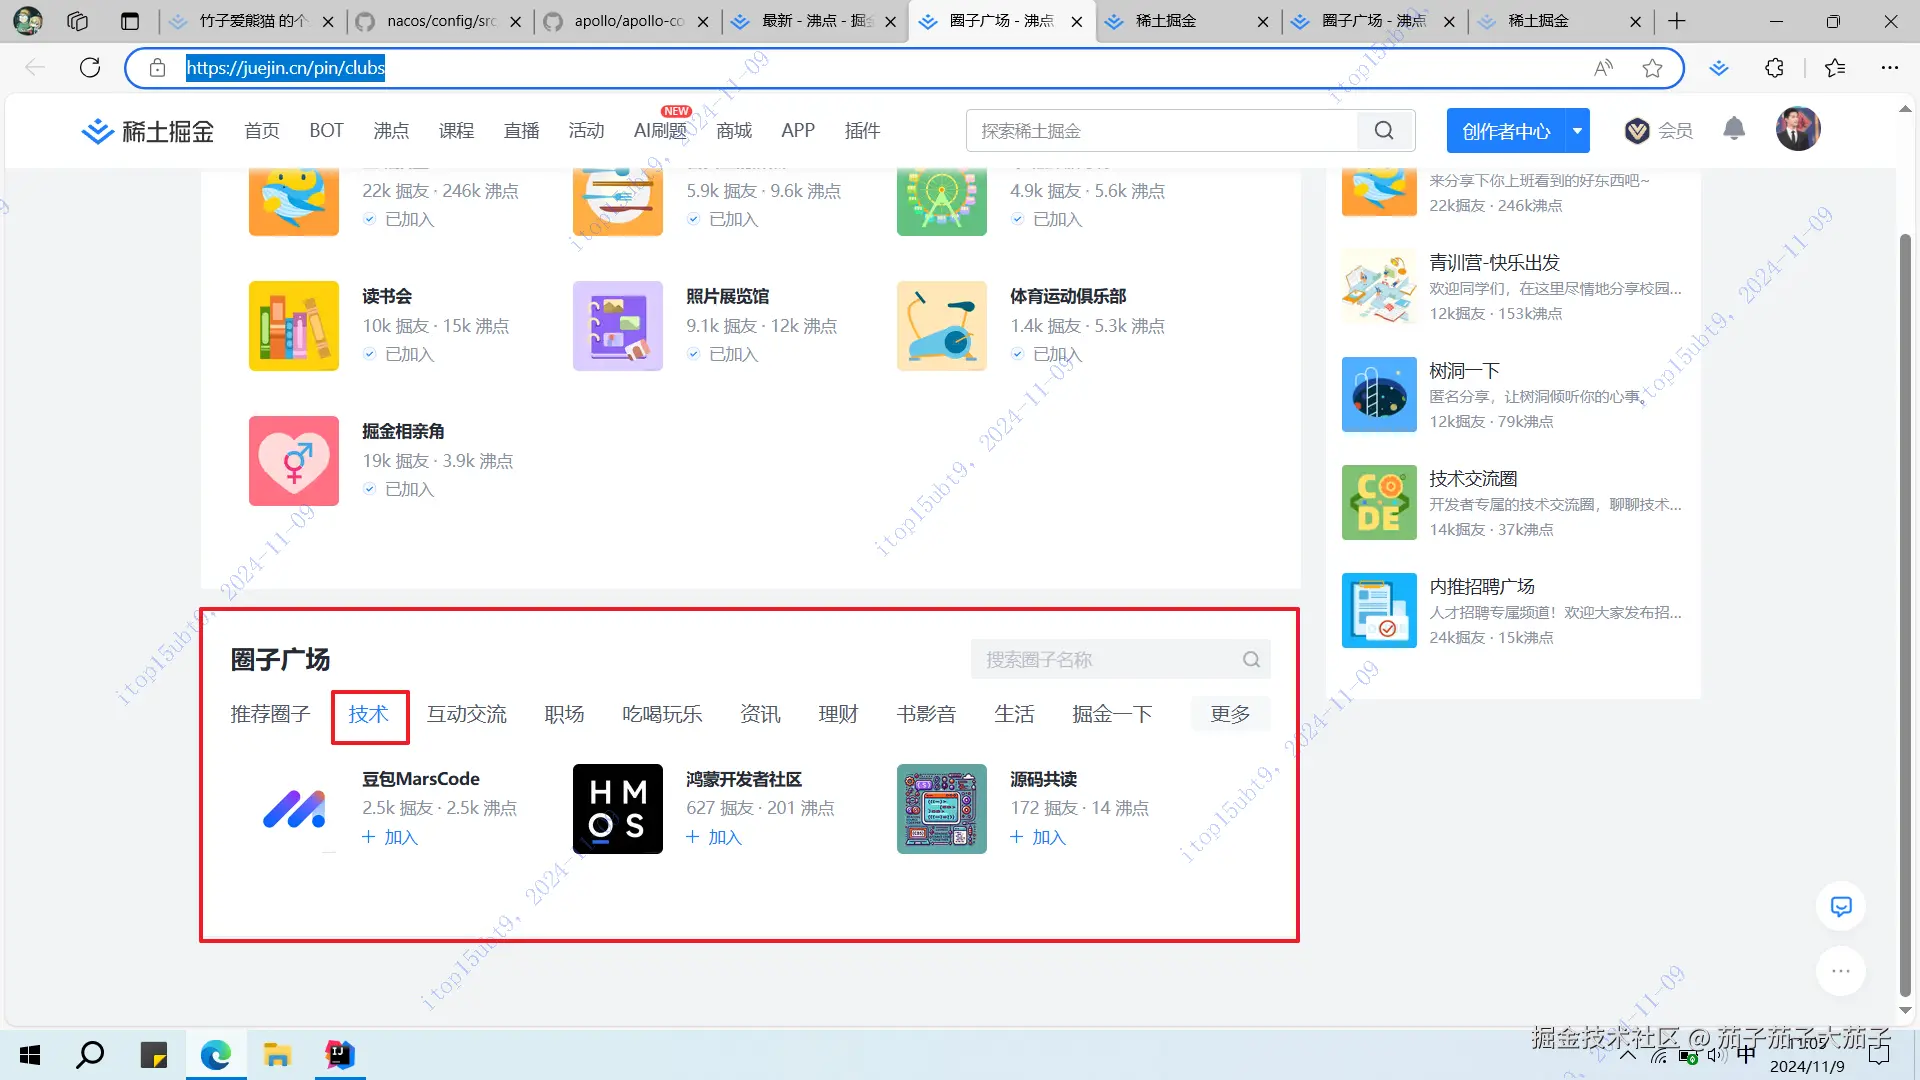The height and width of the screenshot is (1080, 1920).
Task: Join 豆包MarsCode via the 加入 button
Action: click(390, 837)
